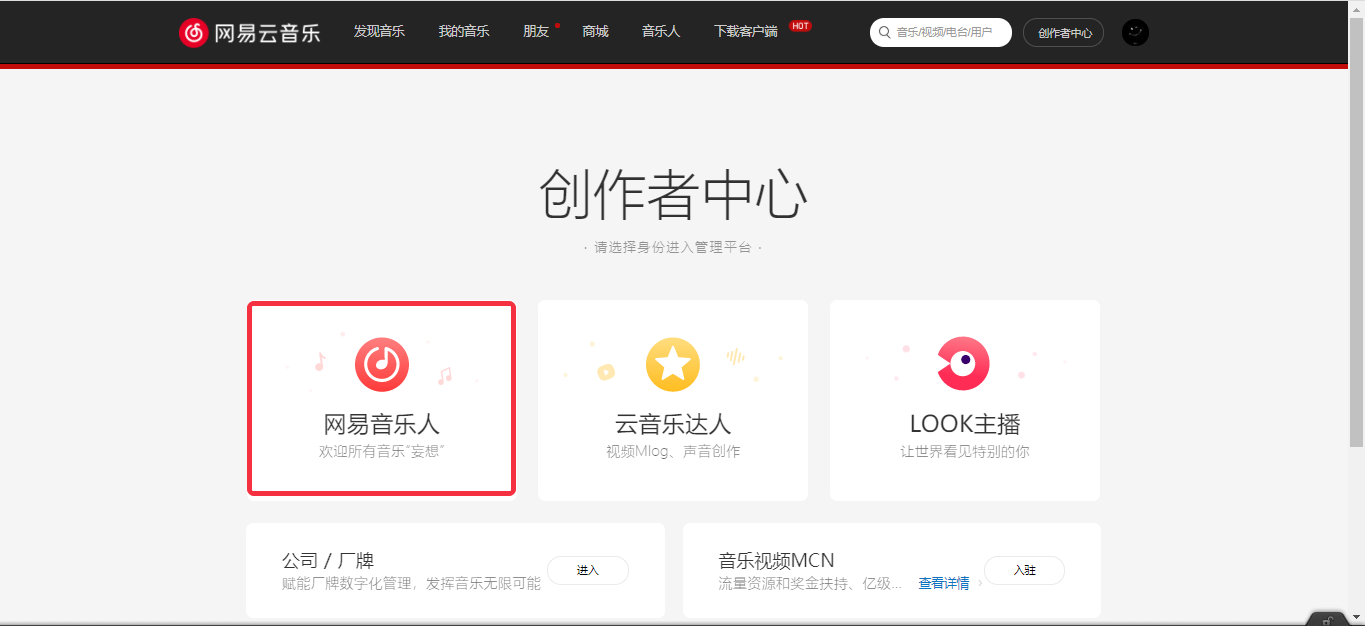Go to 我的音乐 in the navigation
This screenshot has width=1365, height=626.
click(x=464, y=32)
